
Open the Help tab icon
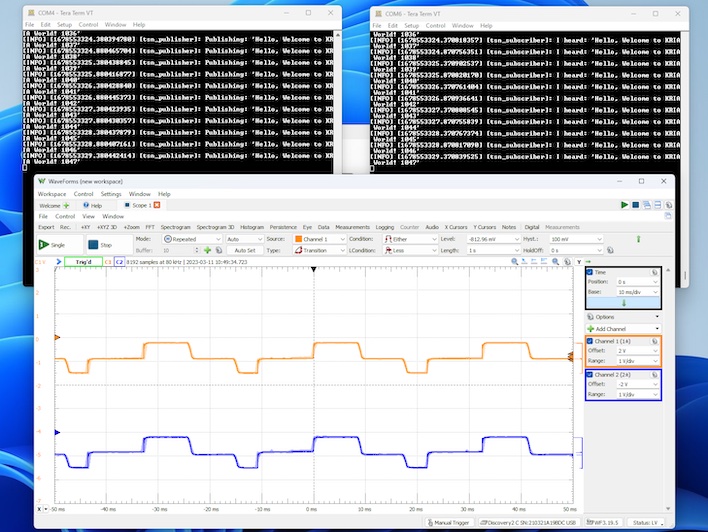(86, 205)
